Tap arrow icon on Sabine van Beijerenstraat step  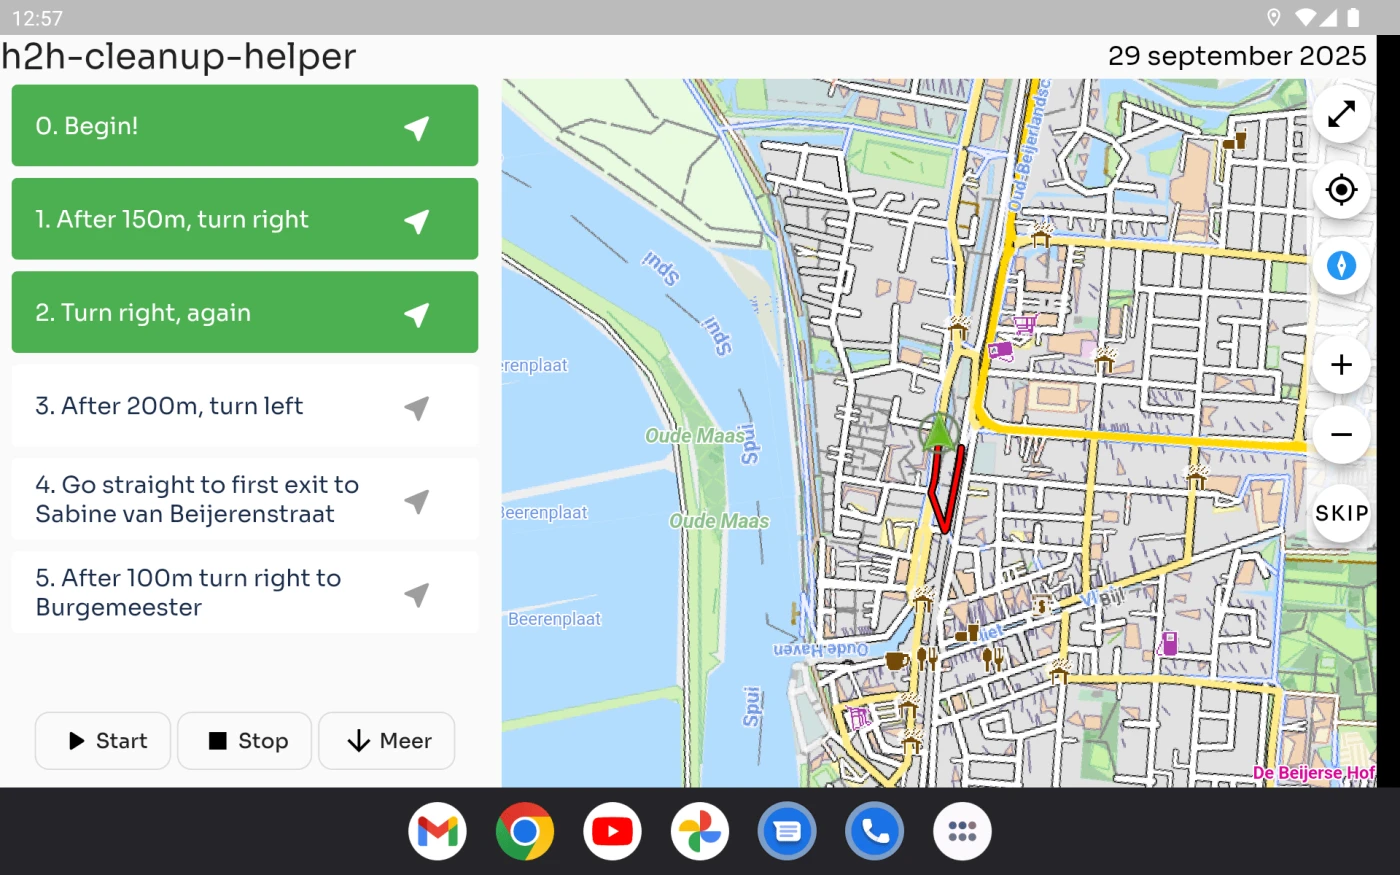tap(417, 500)
